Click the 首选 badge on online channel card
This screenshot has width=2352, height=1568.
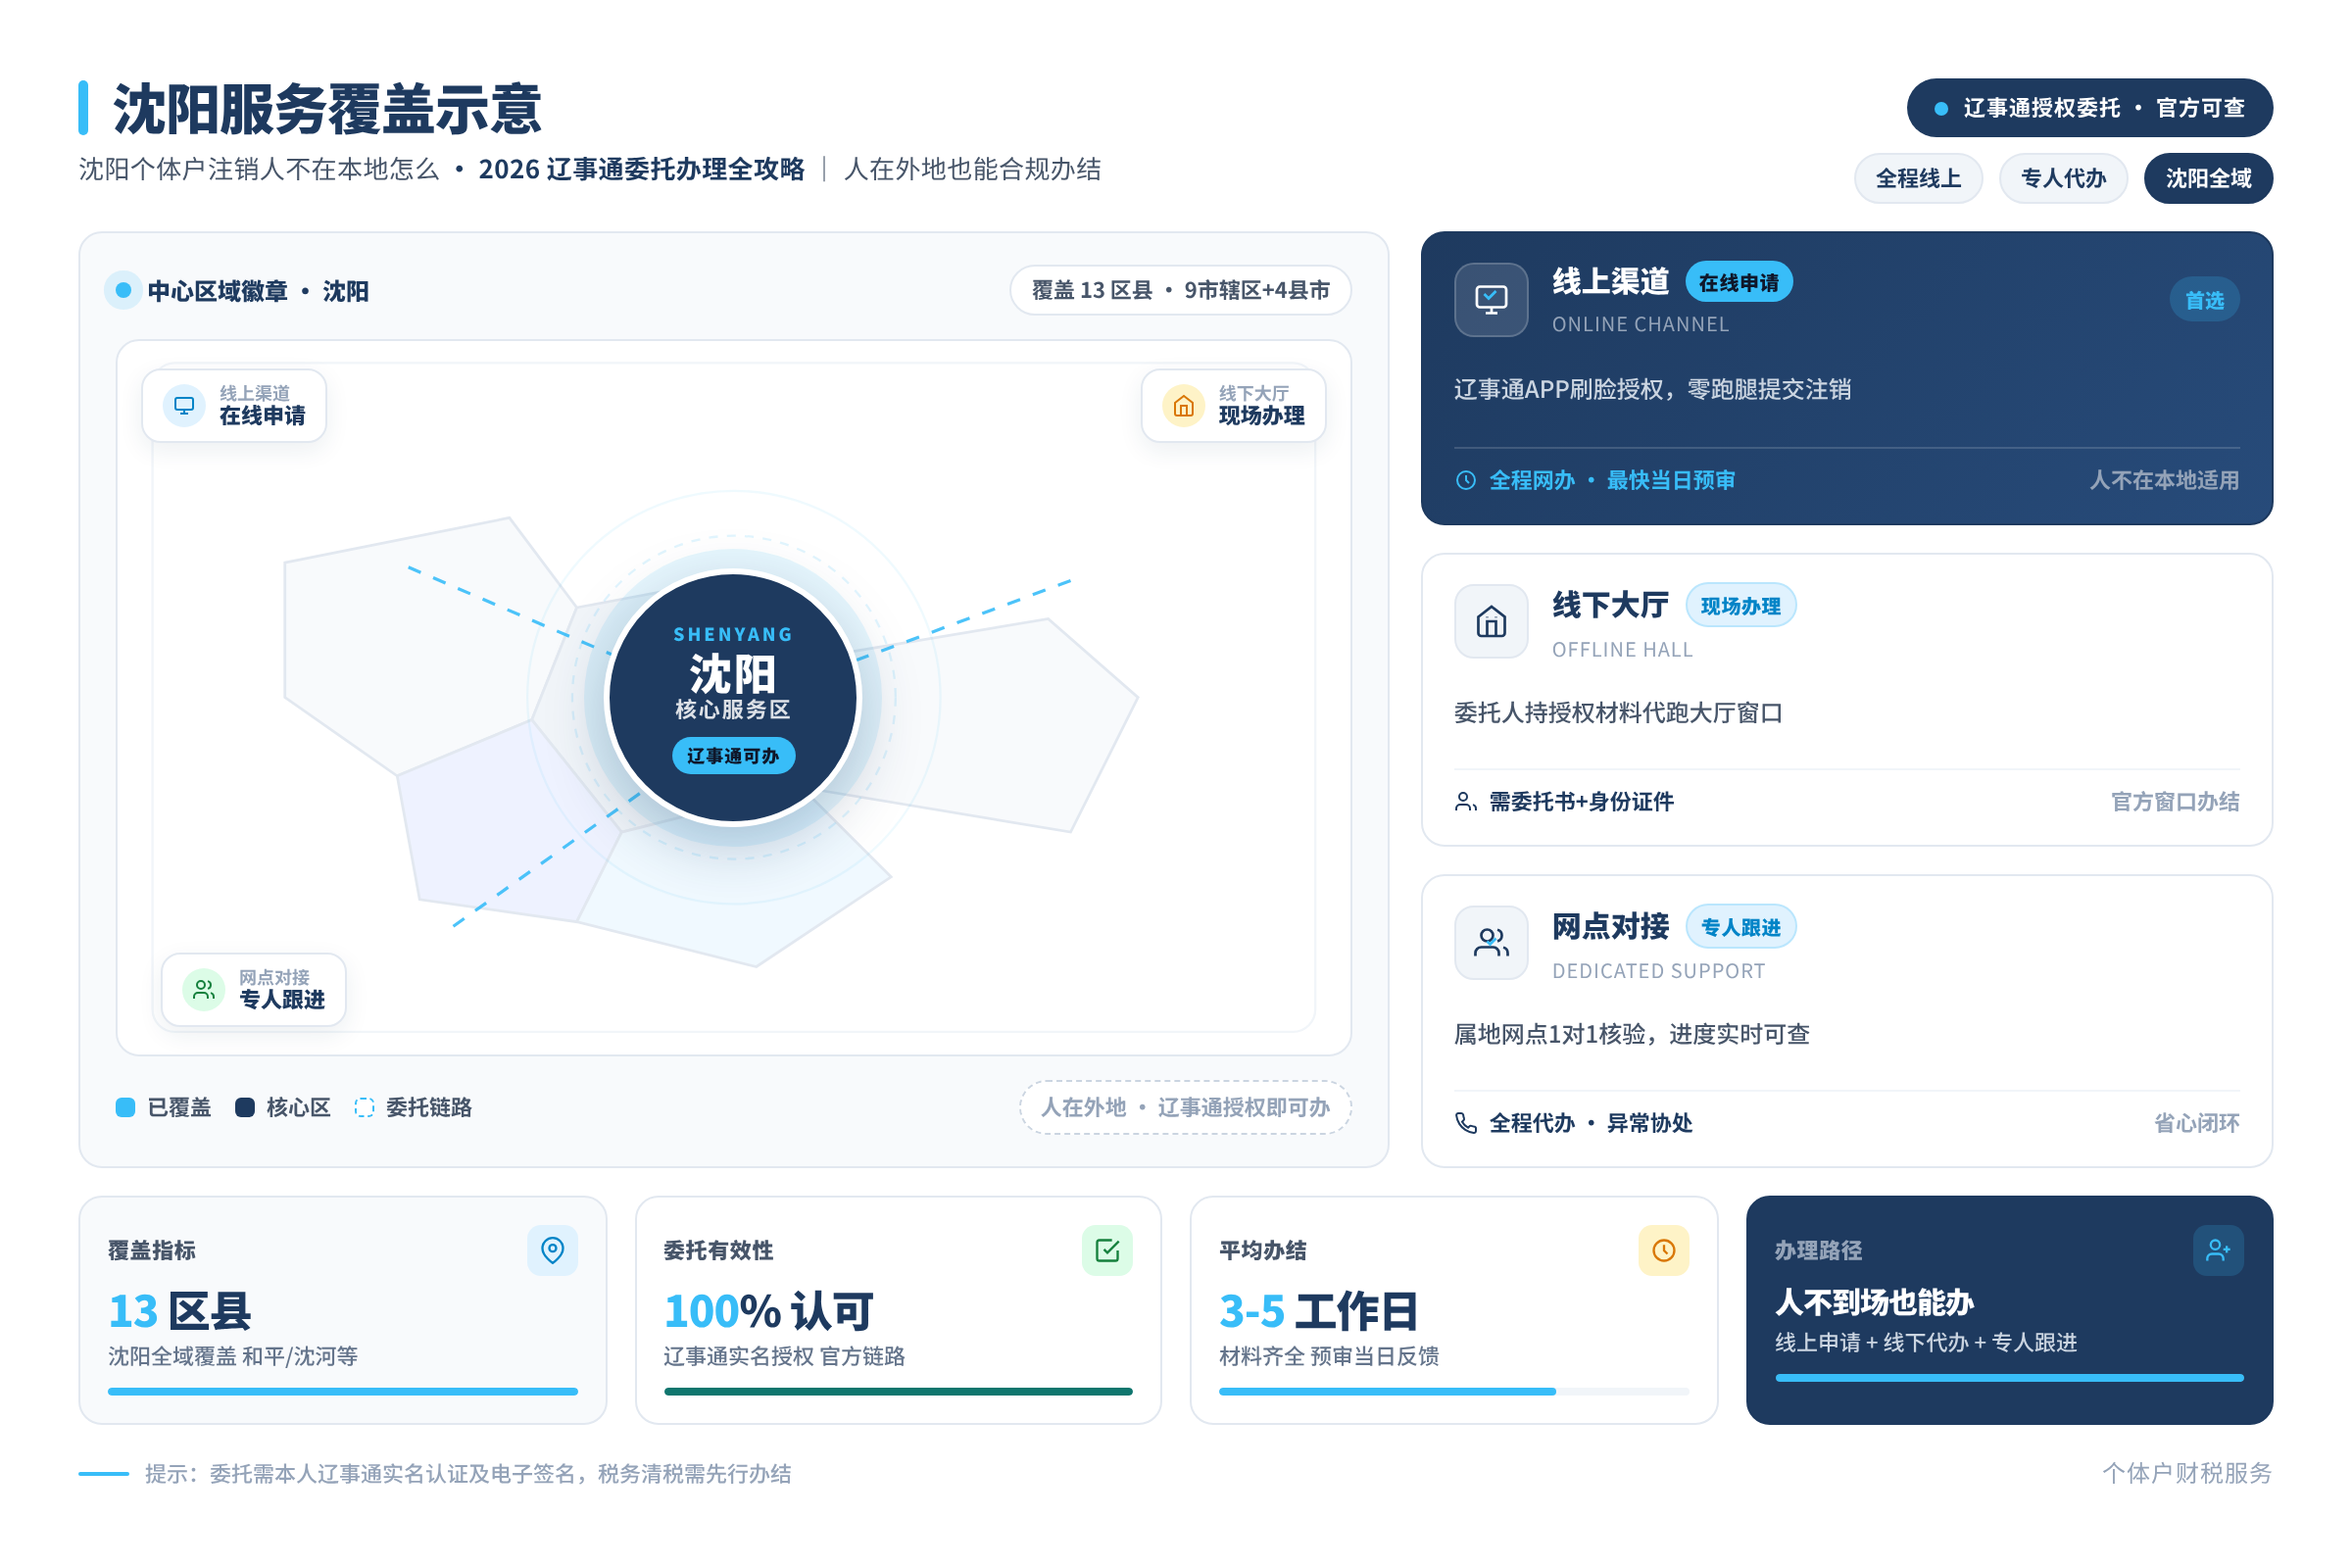[x=2204, y=300]
